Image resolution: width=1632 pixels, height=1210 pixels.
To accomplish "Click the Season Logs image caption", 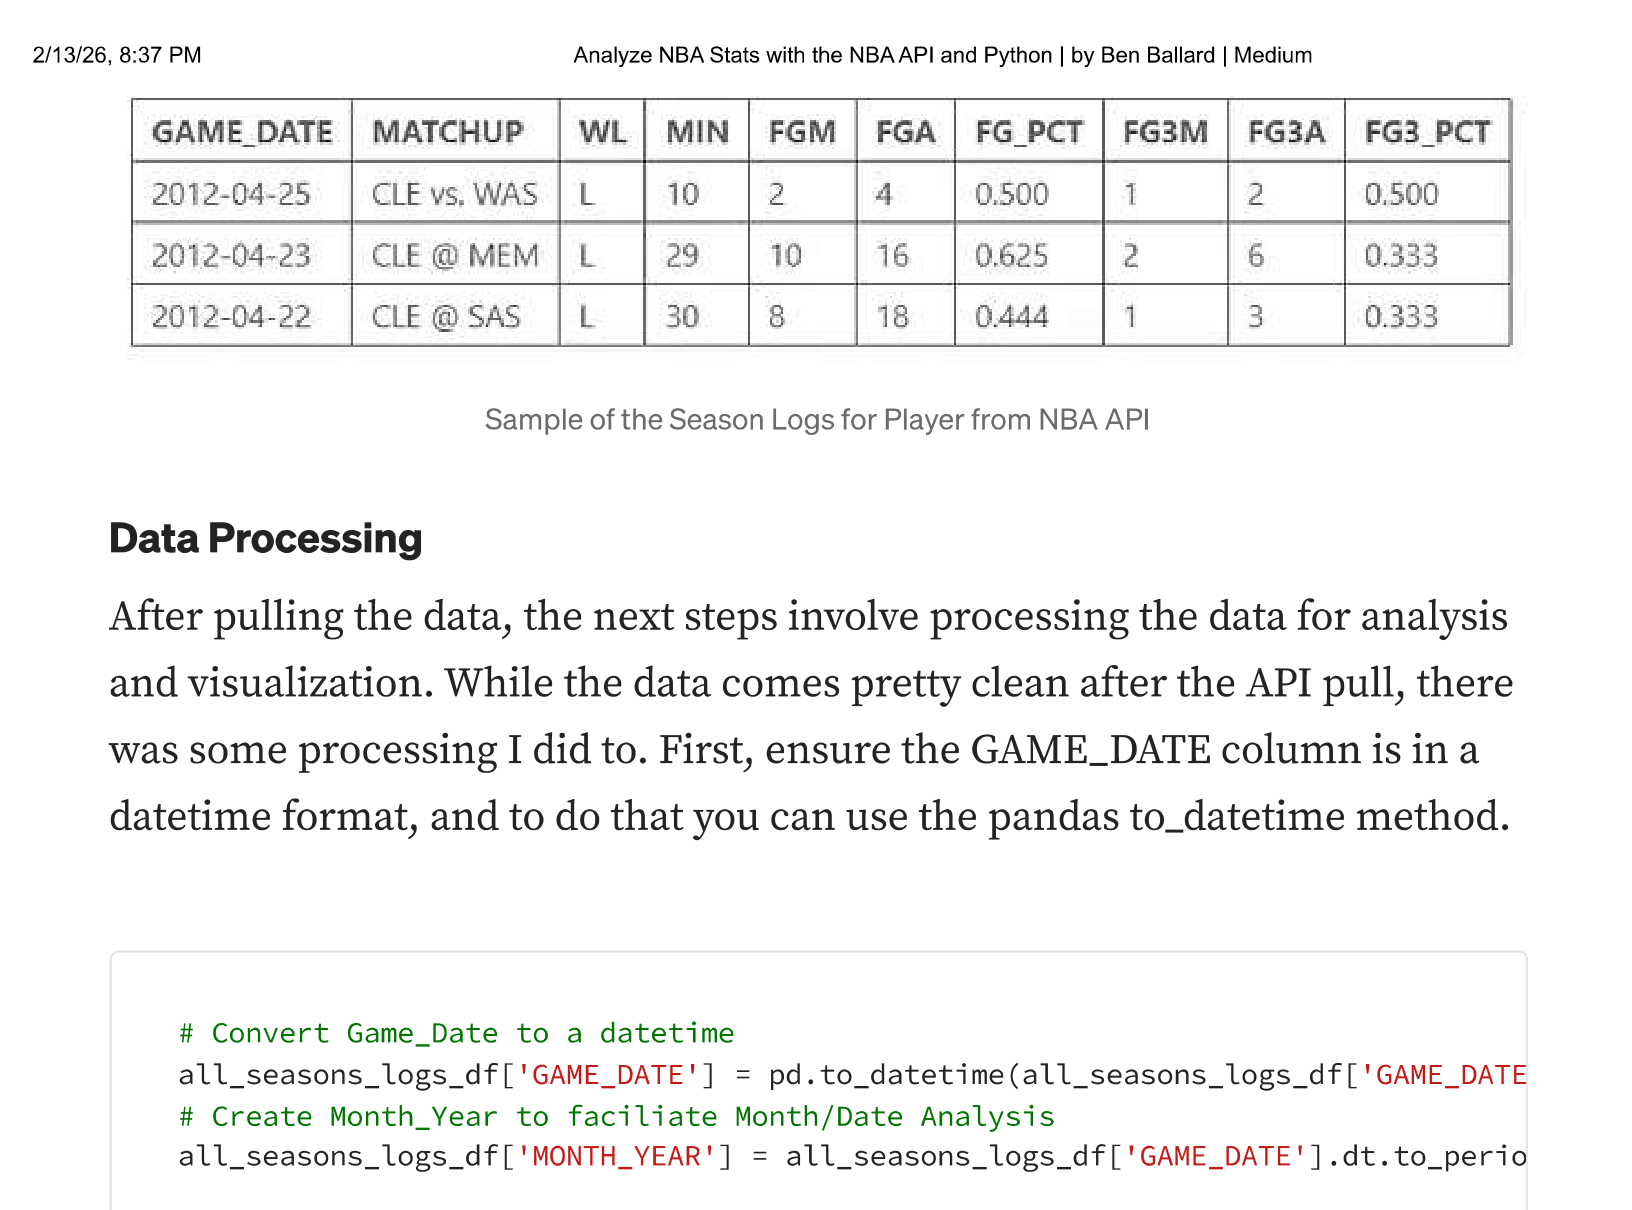I will coord(816,420).
